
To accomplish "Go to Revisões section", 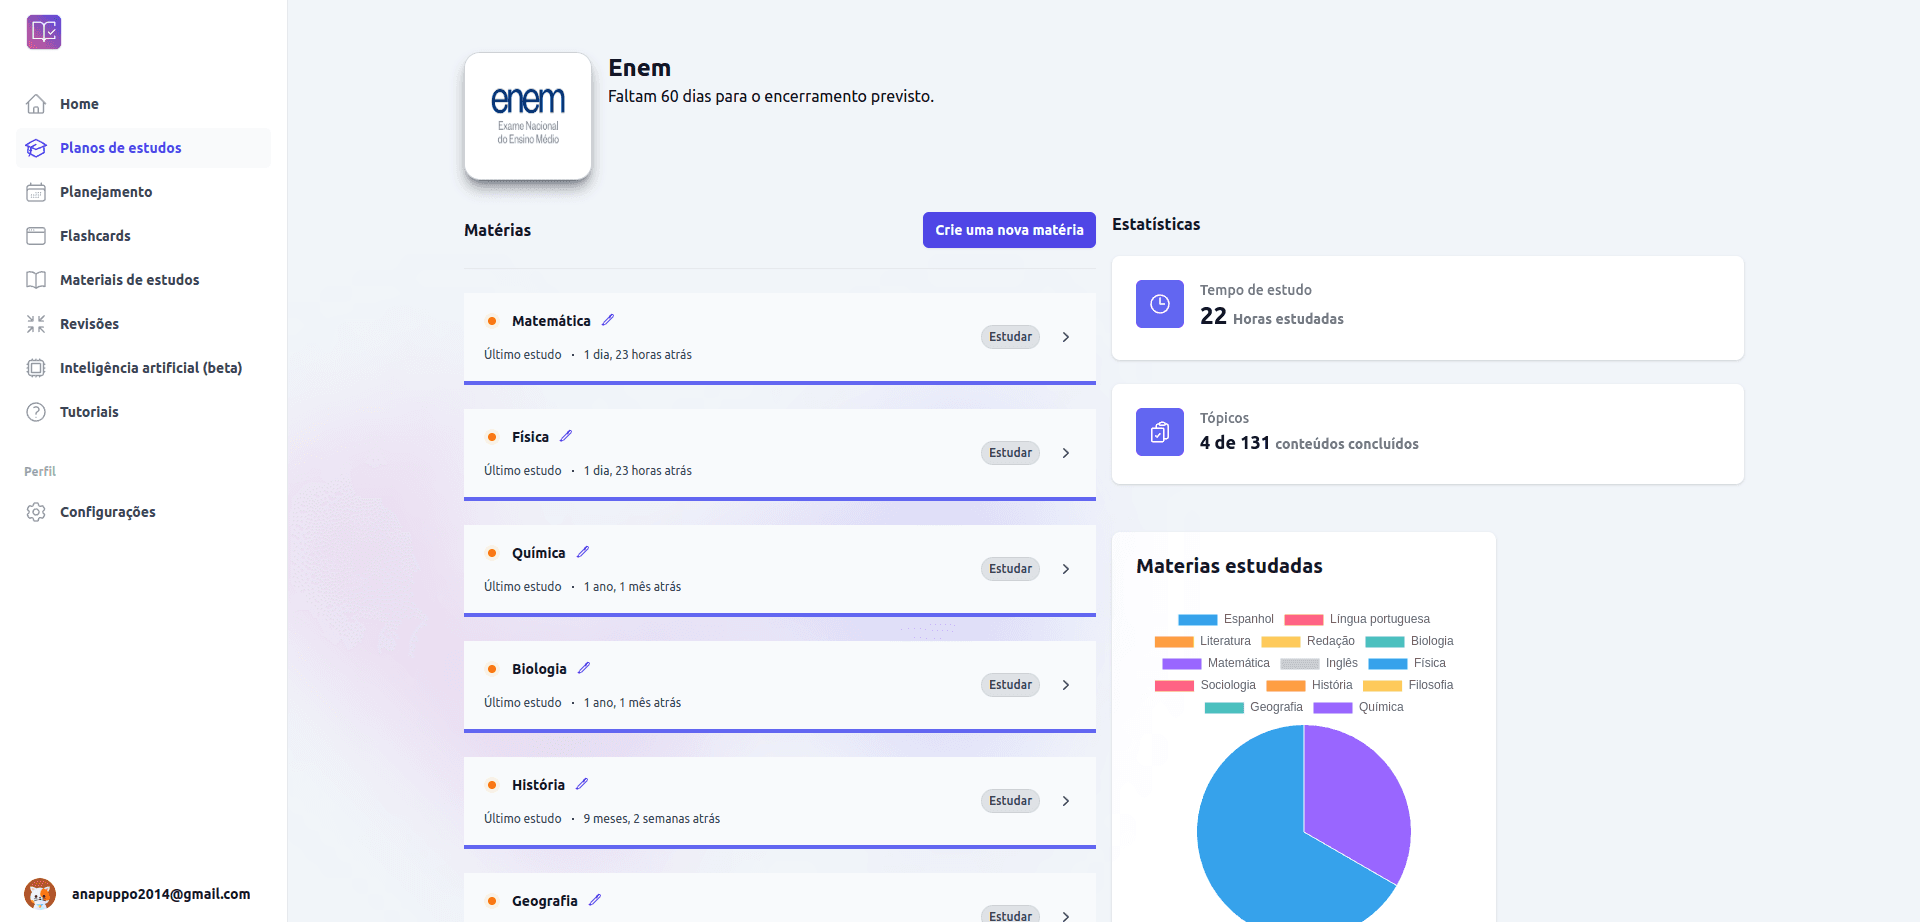I will click(144, 324).
